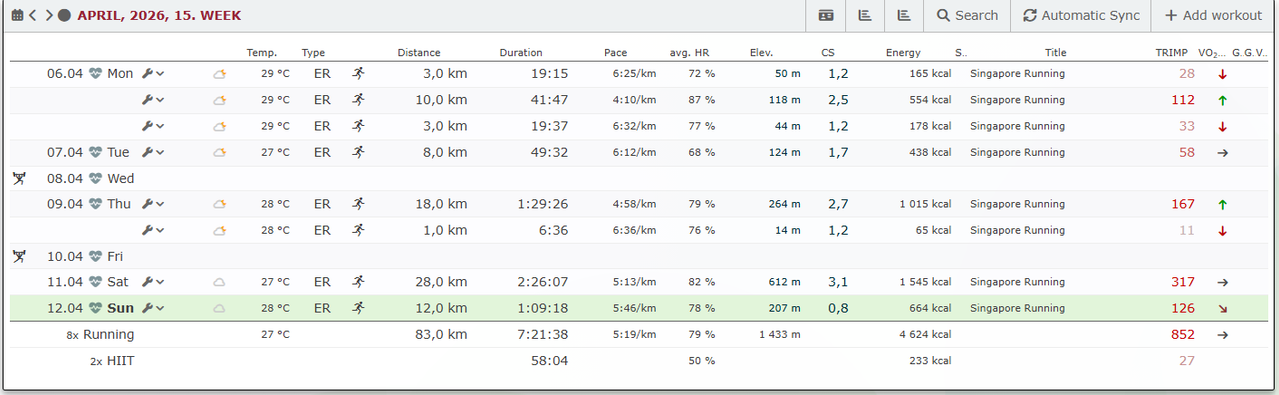Click the running sport icon for the 28,0 km run
Viewport: 1279px width, 395px height.
(358, 282)
